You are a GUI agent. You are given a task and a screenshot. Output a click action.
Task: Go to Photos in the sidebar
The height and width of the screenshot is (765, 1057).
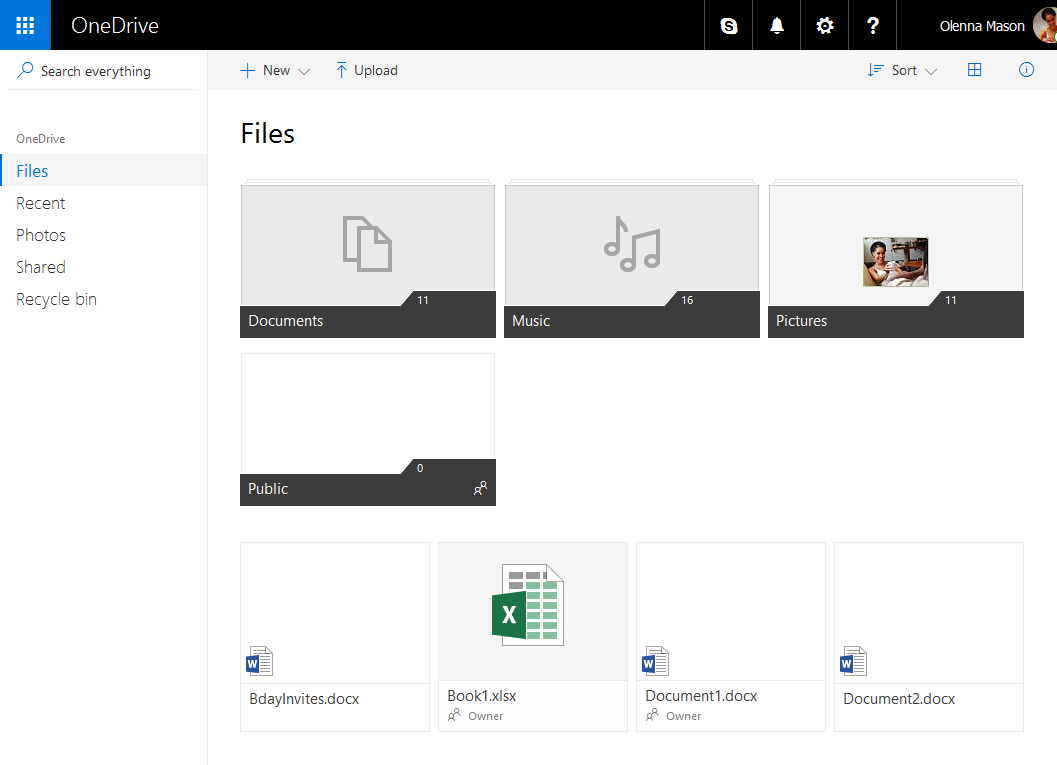coord(41,235)
